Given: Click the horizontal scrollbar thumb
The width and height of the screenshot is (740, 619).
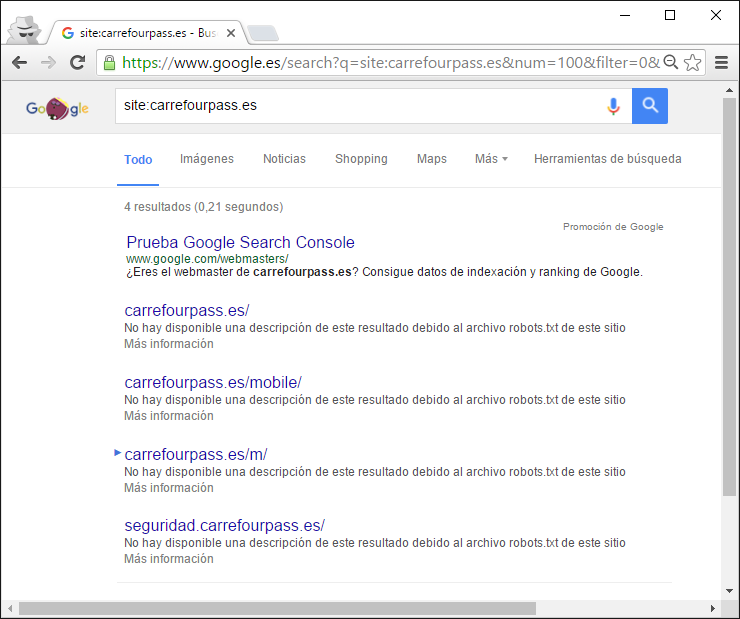Looking at the screenshot, I should pos(278,609).
